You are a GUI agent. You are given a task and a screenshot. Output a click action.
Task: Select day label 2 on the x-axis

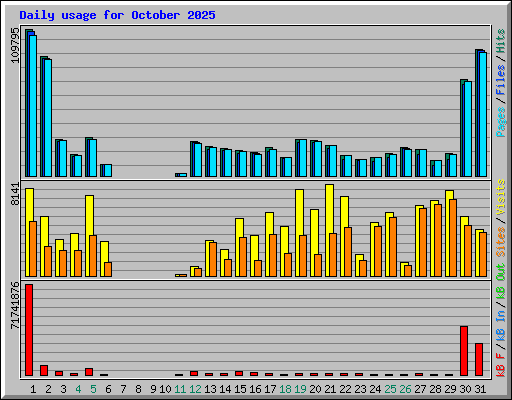[x=48, y=389]
